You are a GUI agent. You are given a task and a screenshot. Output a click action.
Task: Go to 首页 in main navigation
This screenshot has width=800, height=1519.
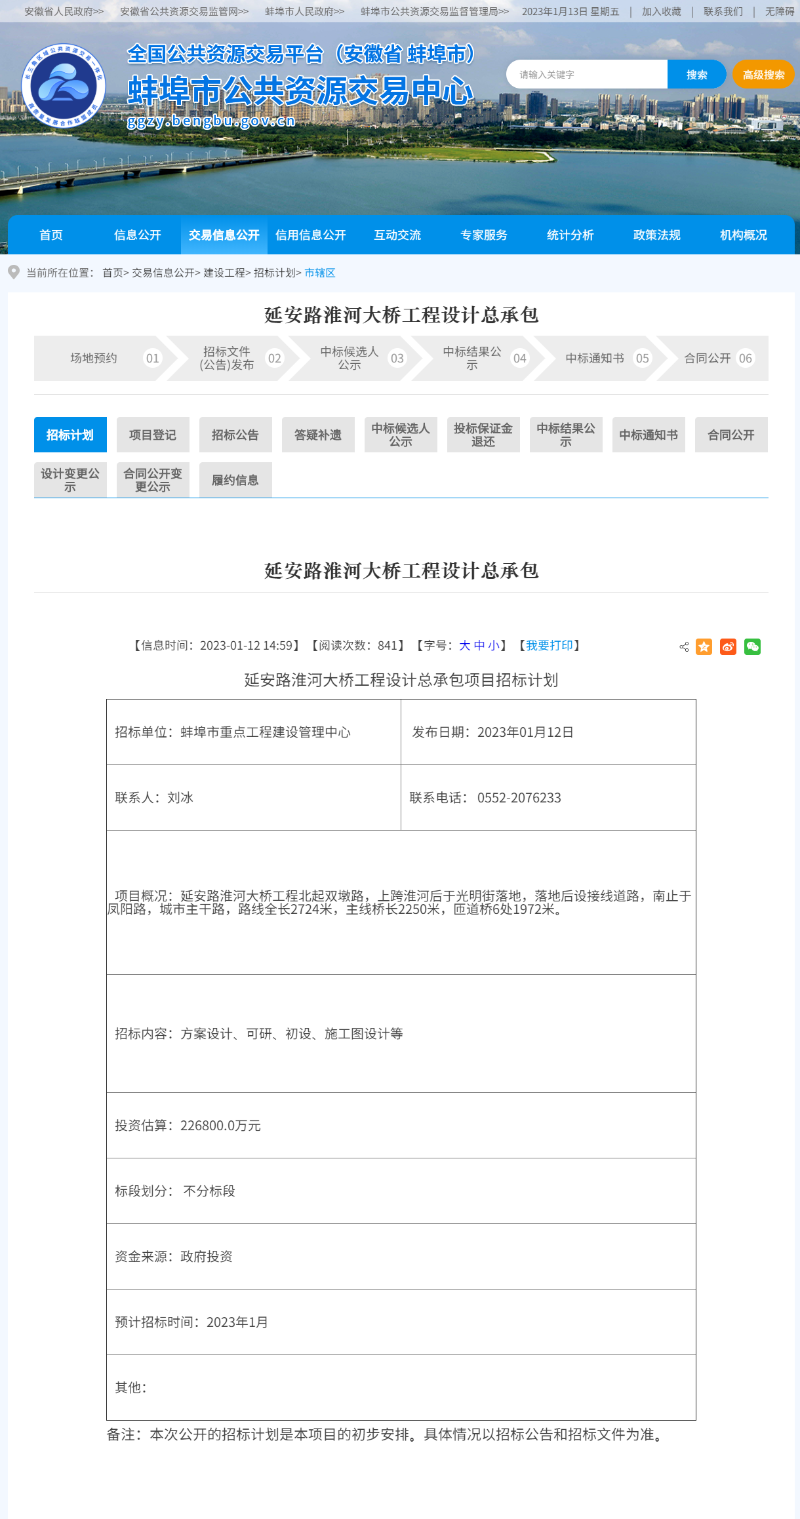[51, 235]
